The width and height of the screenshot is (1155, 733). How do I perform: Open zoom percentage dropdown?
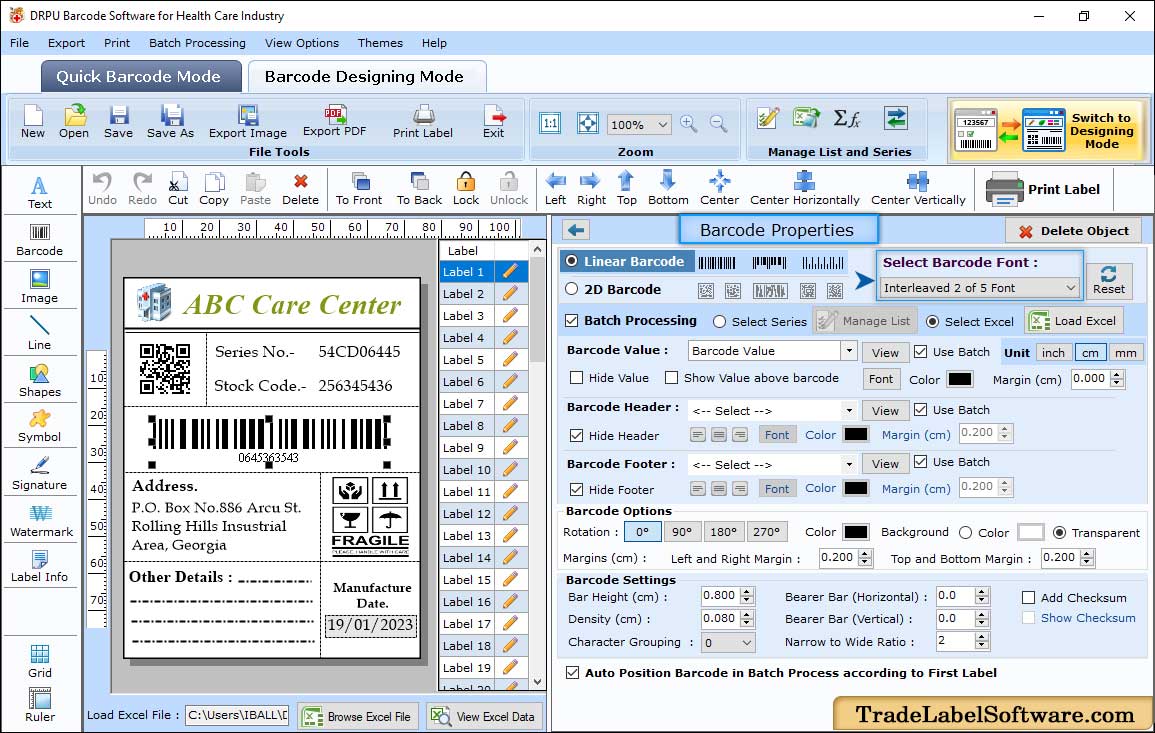pyautogui.click(x=662, y=124)
